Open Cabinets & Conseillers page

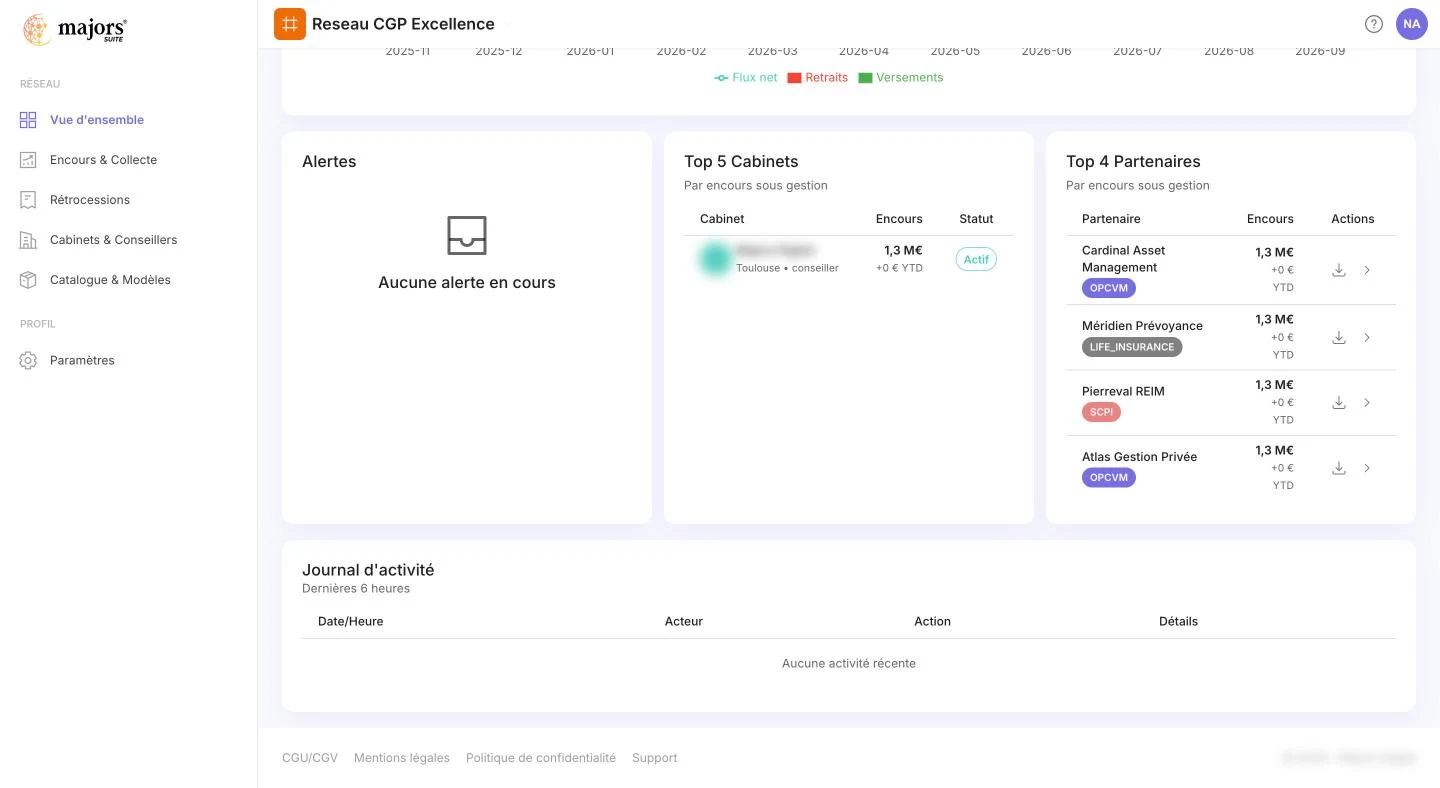pos(113,240)
